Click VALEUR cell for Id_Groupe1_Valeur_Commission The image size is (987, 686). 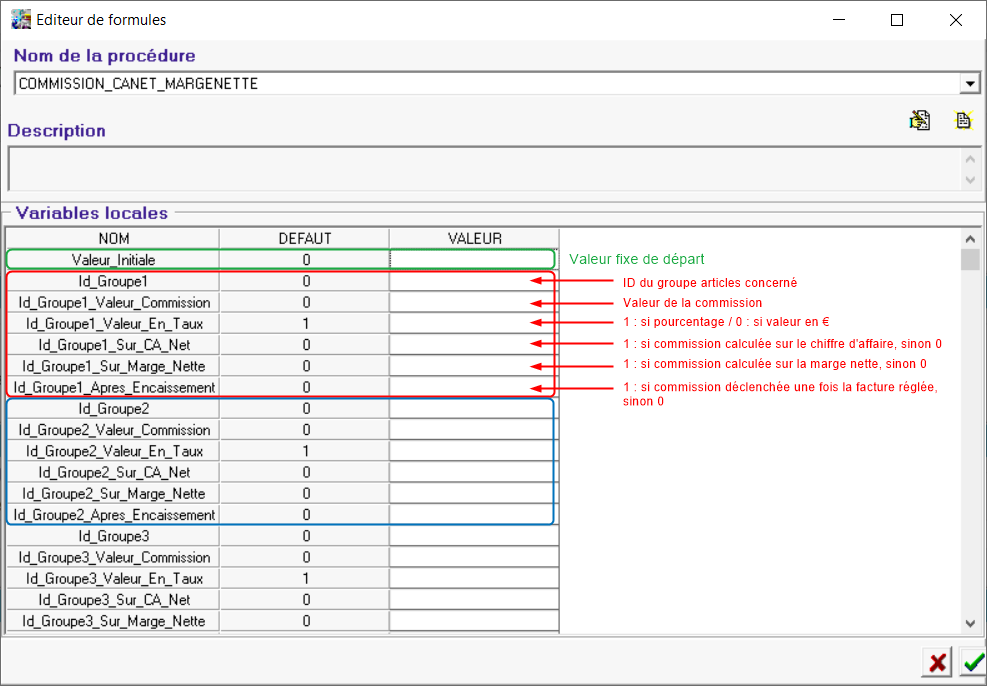(x=472, y=302)
